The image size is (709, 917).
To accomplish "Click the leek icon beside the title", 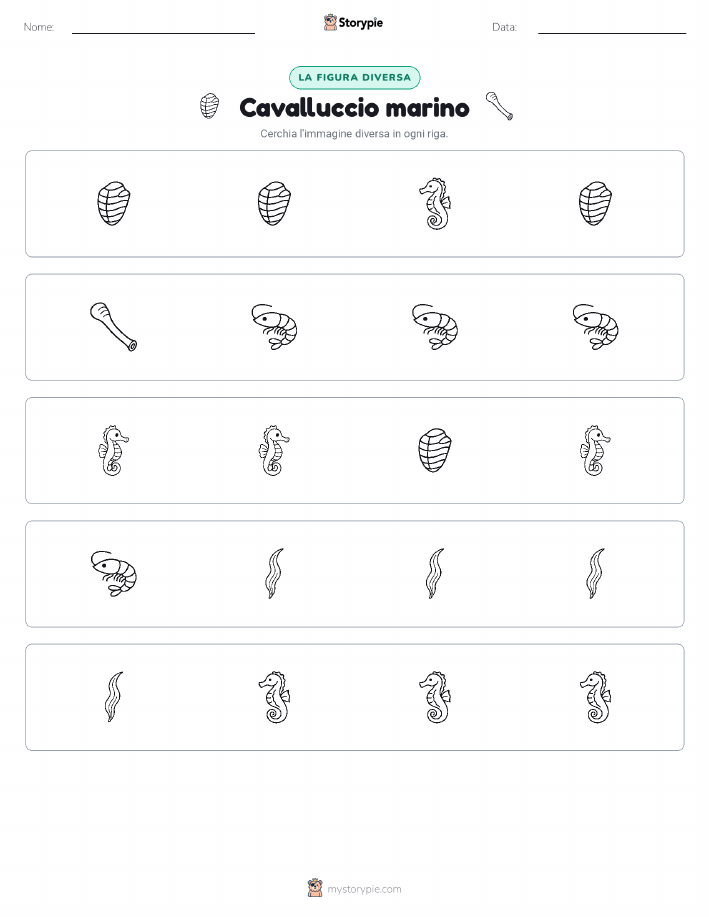I will click(499, 106).
